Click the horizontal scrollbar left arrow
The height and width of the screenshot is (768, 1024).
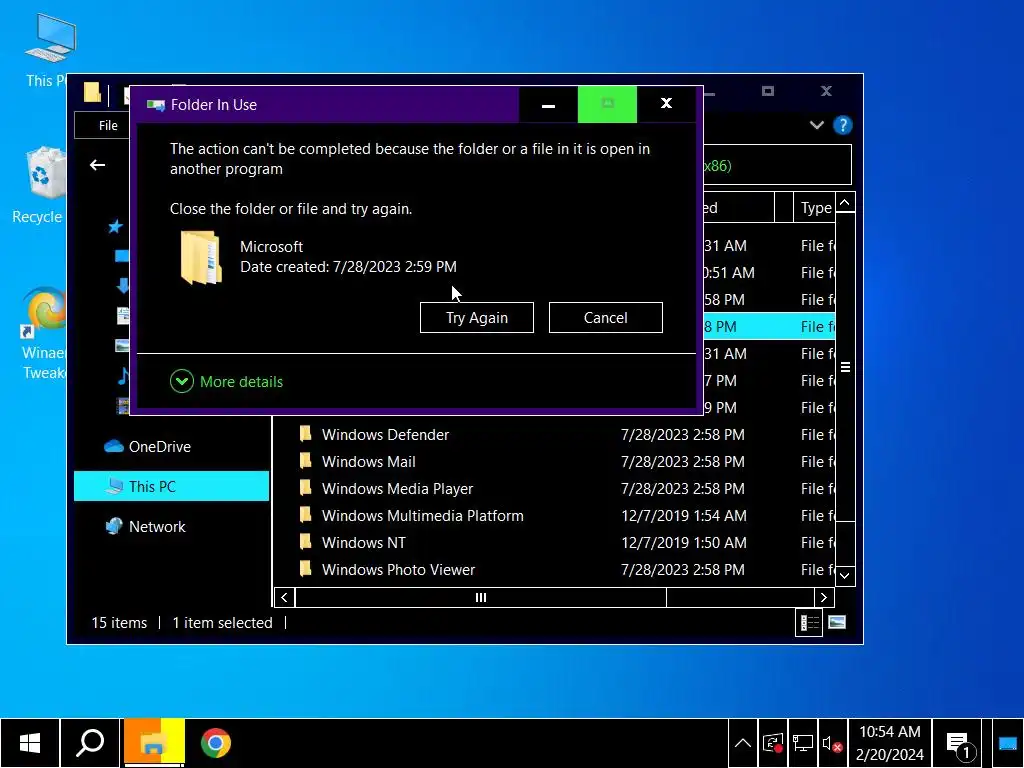pyautogui.click(x=284, y=598)
